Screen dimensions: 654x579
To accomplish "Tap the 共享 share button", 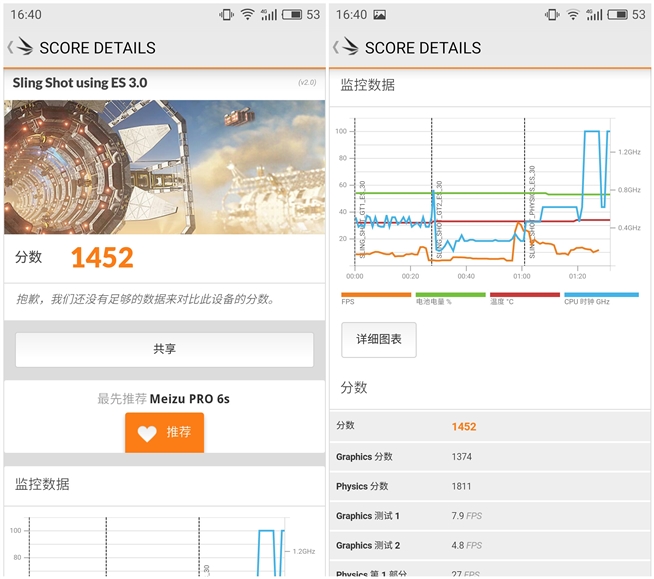I will point(164,350).
